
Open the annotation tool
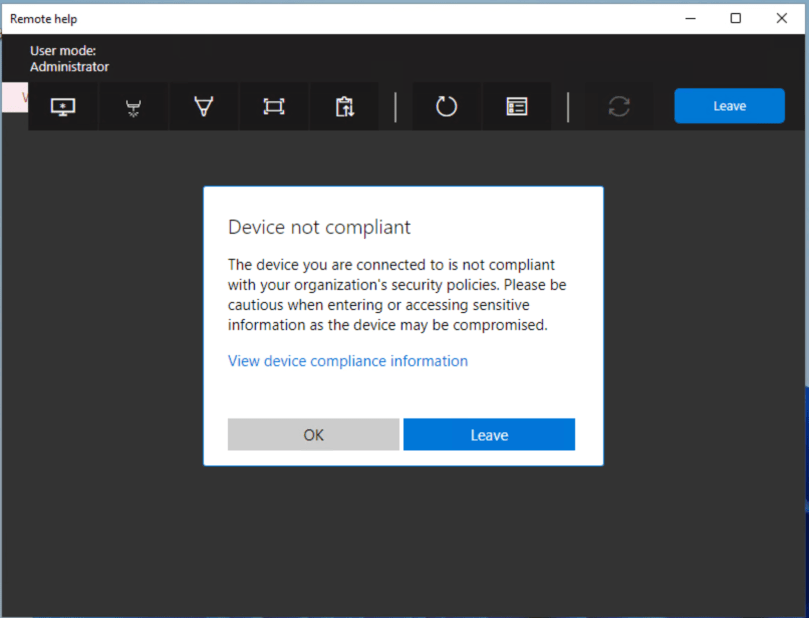pyautogui.click(x=203, y=106)
